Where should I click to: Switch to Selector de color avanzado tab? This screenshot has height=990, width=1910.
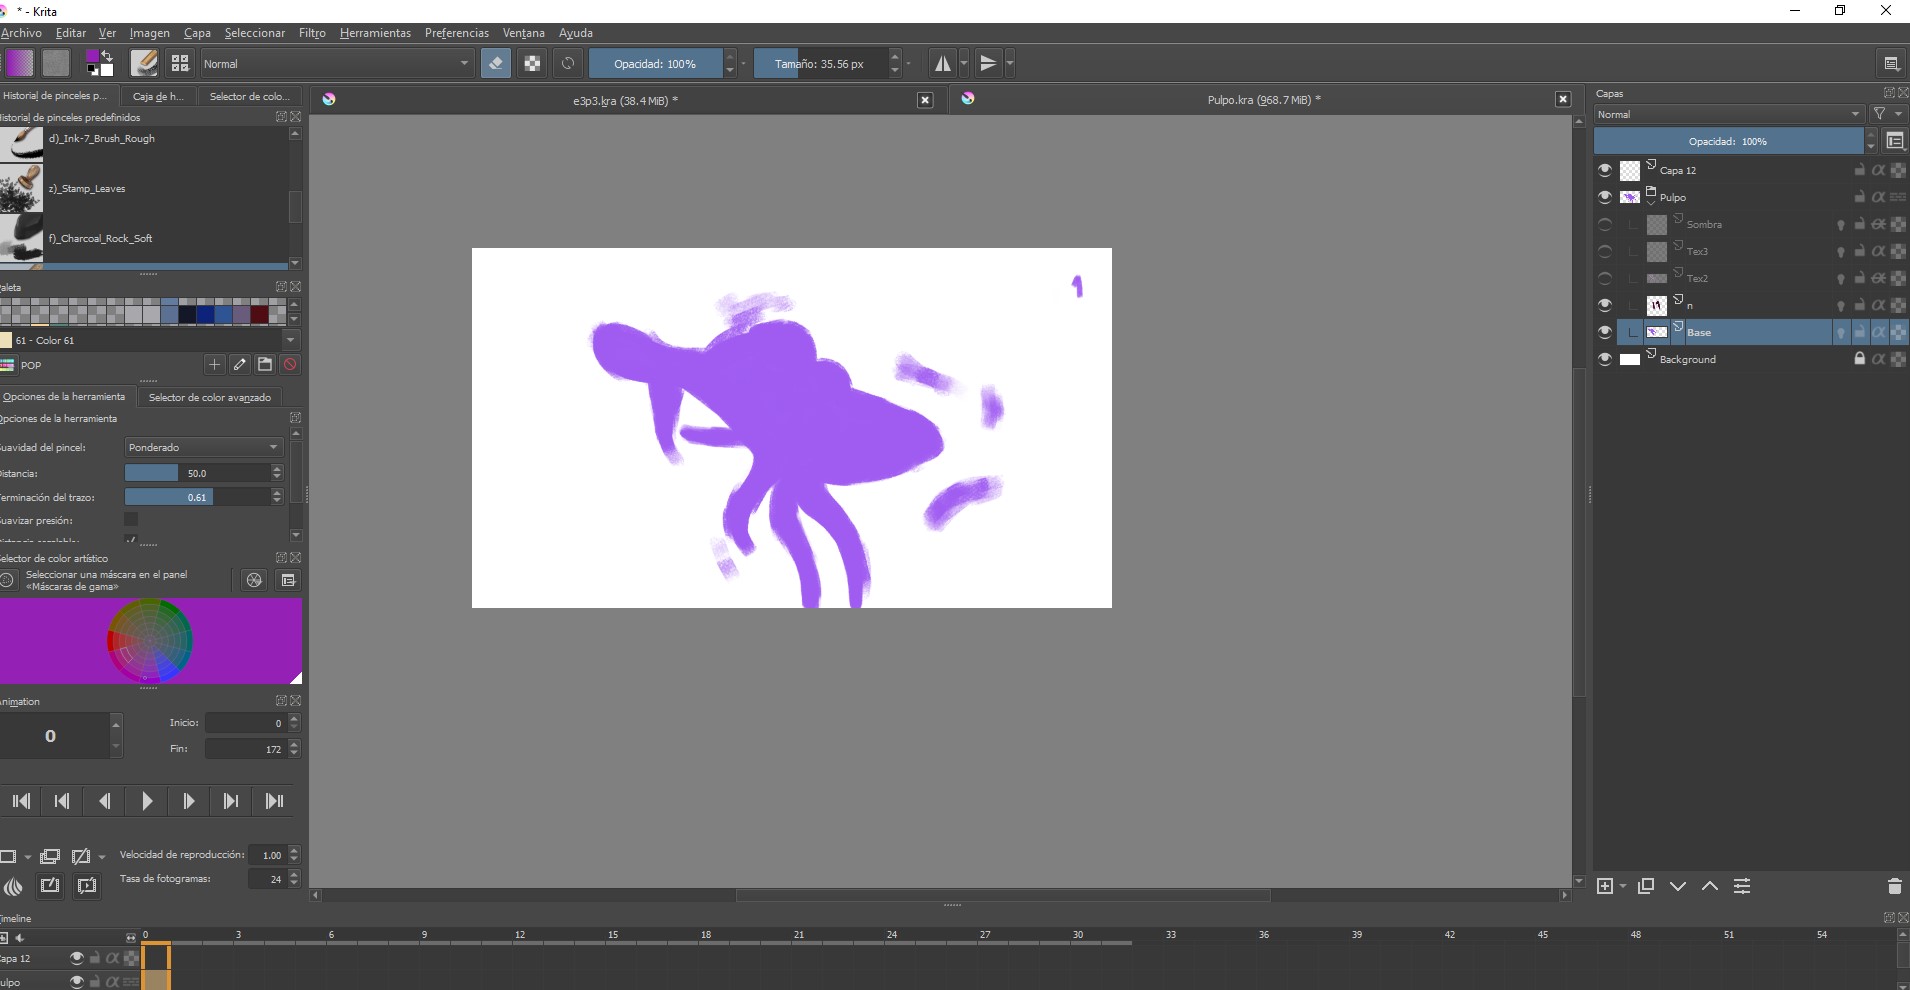(210, 397)
